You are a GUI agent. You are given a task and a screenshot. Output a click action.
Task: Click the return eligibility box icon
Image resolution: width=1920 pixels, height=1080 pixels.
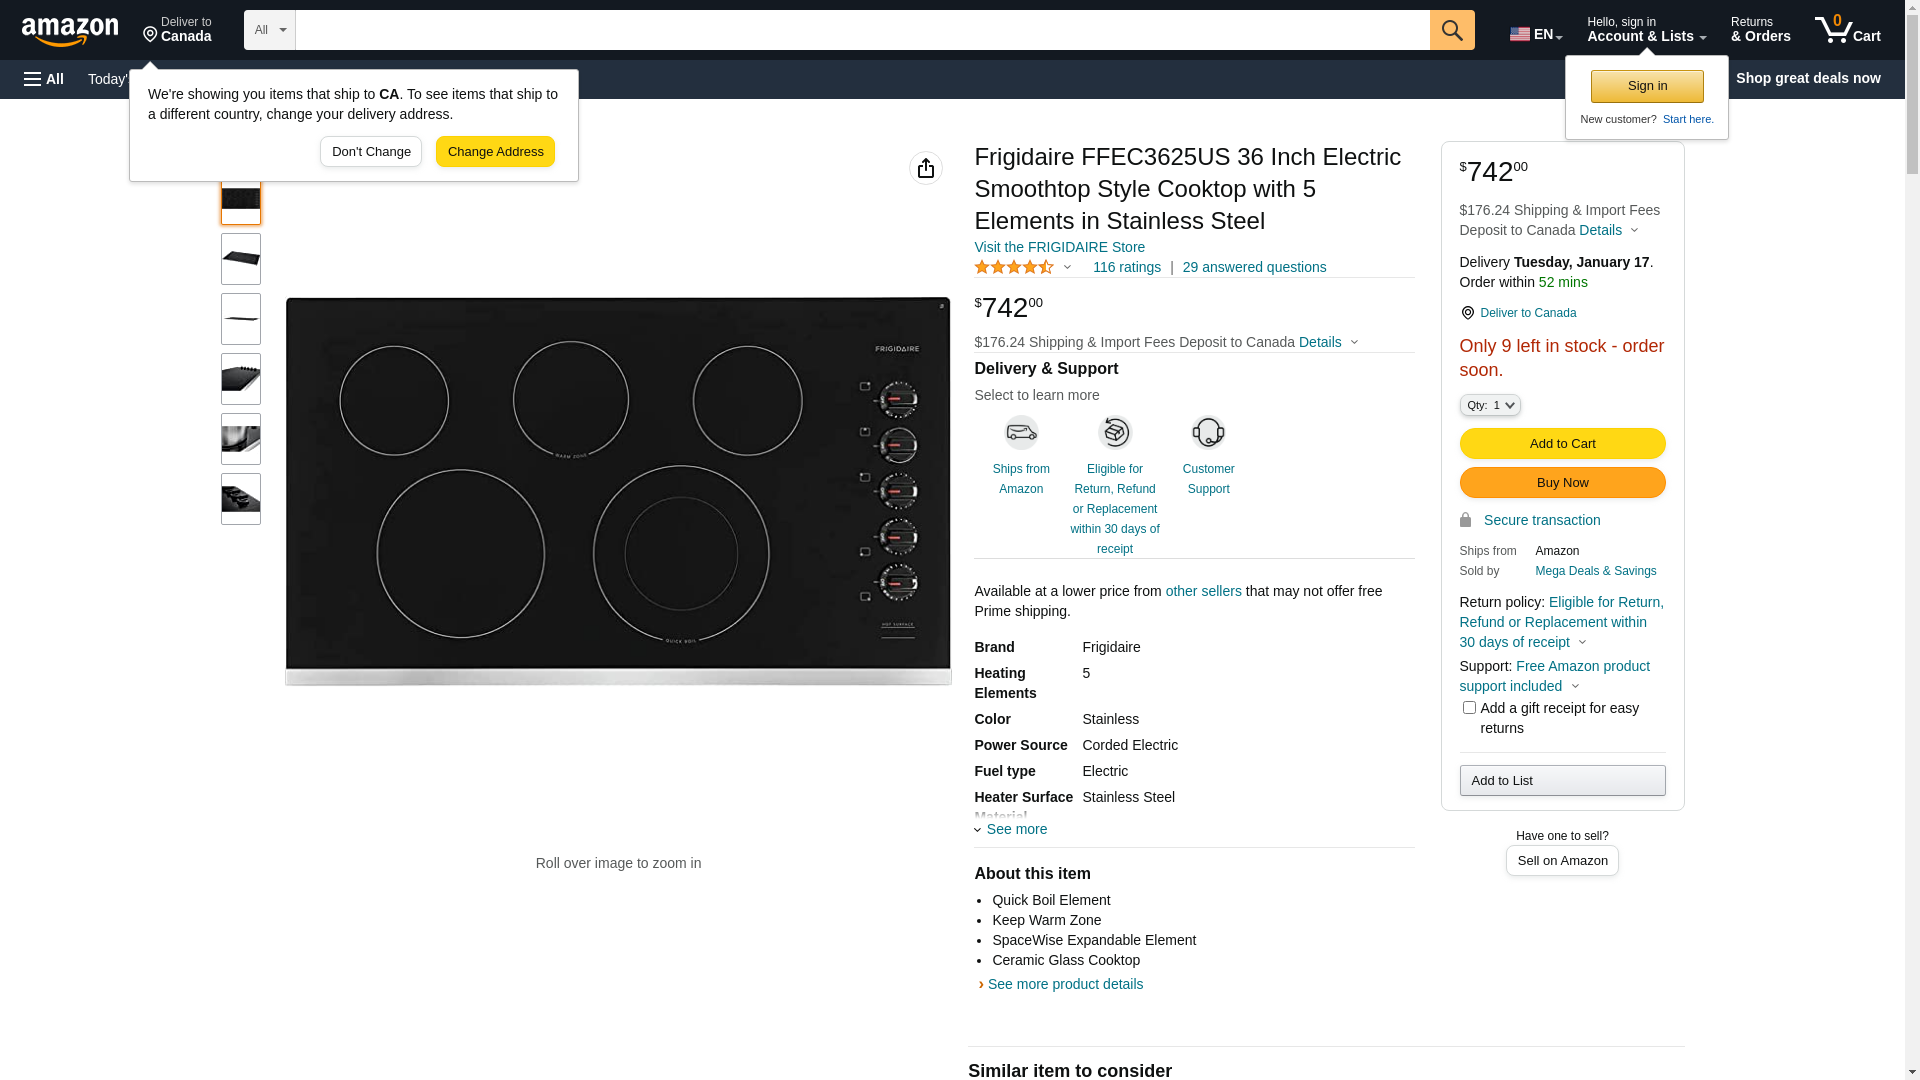coord(1114,433)
